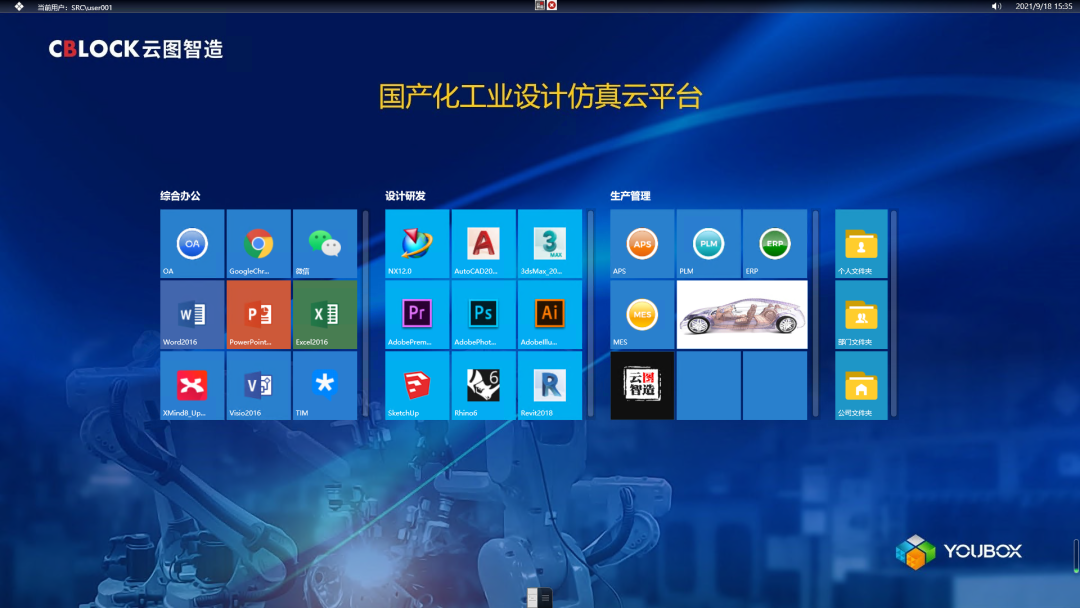Open the AutoCAD tile

[484, 244]
